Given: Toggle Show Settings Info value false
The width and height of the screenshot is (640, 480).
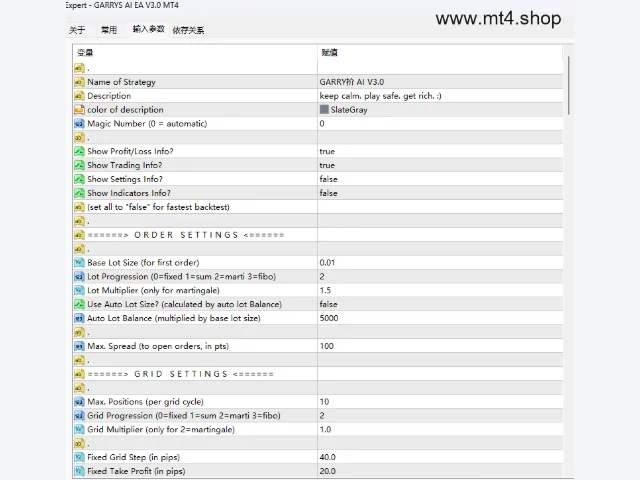Looking at the screenshot, I should (328, 179).
